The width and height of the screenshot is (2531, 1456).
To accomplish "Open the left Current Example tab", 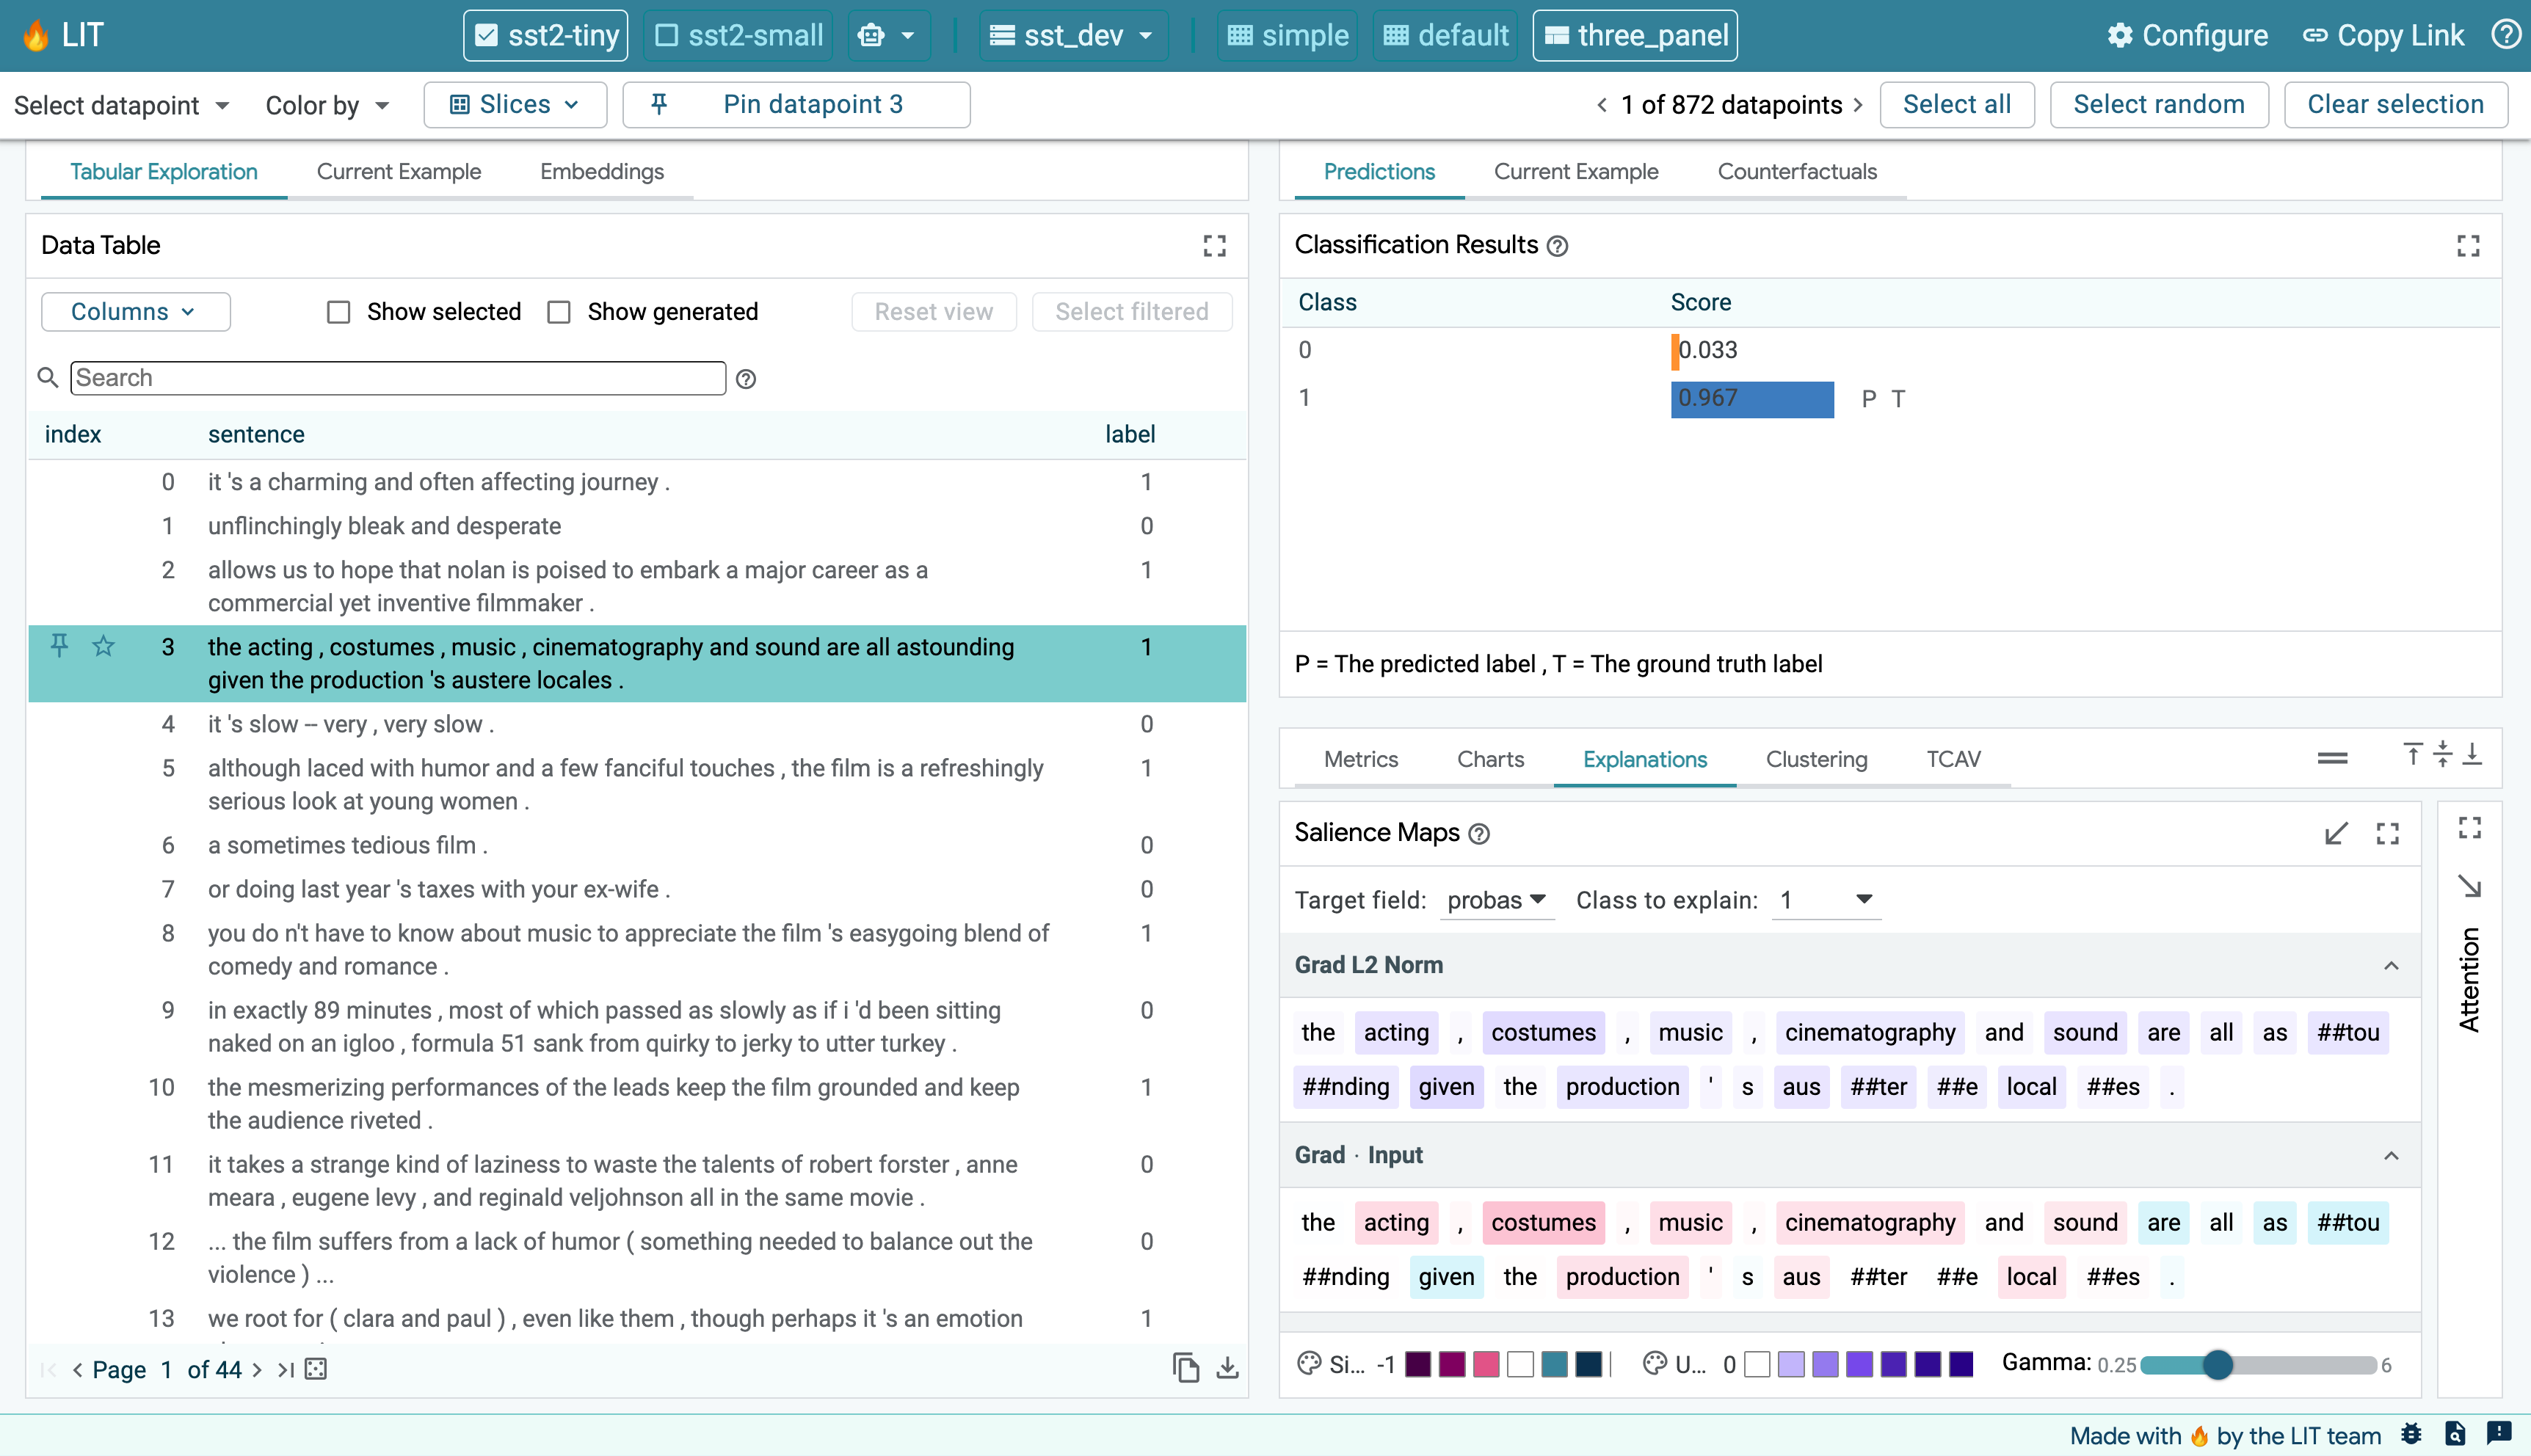I will [399, 172].
